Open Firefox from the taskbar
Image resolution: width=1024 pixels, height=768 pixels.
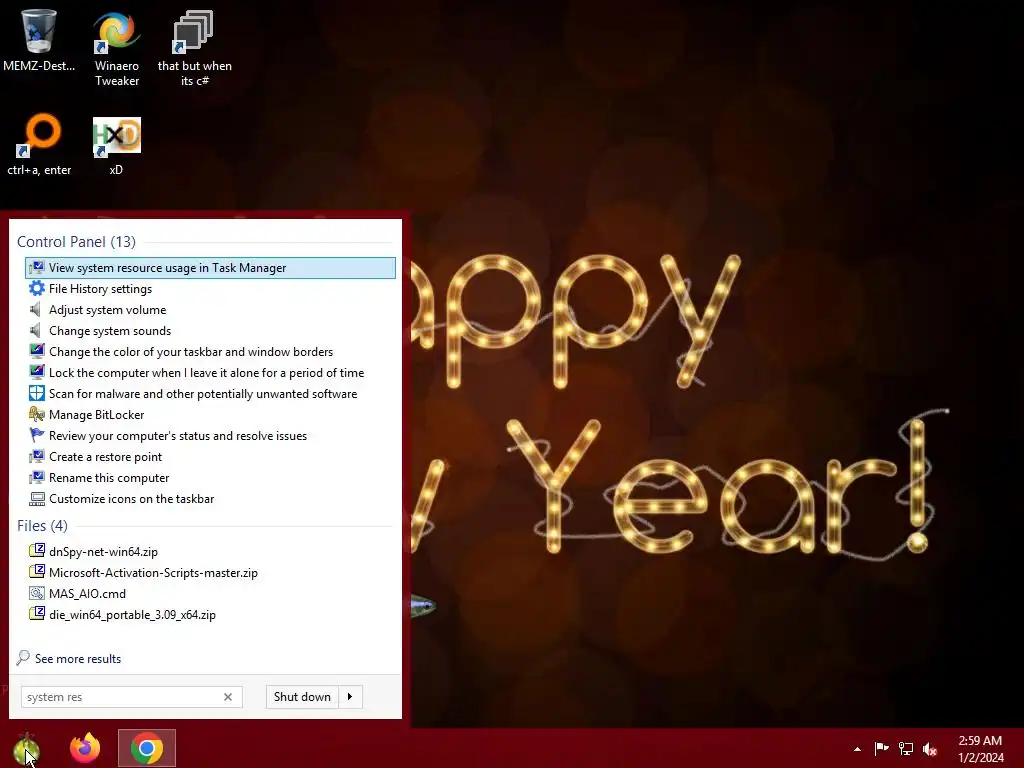pos(85,748)
